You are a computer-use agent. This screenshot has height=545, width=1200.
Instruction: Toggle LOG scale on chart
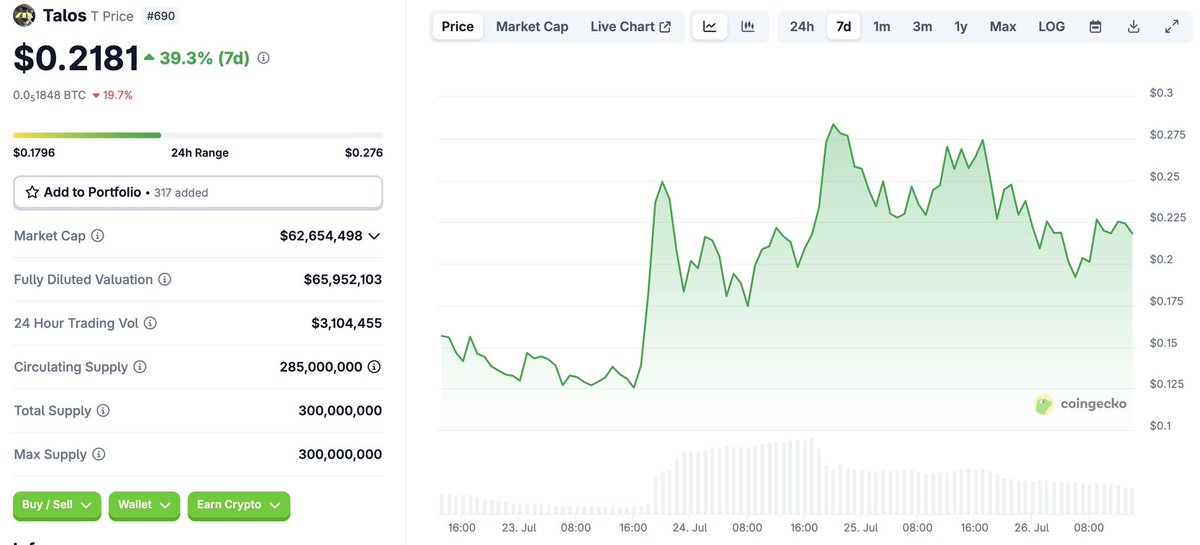coord(1052,27)
